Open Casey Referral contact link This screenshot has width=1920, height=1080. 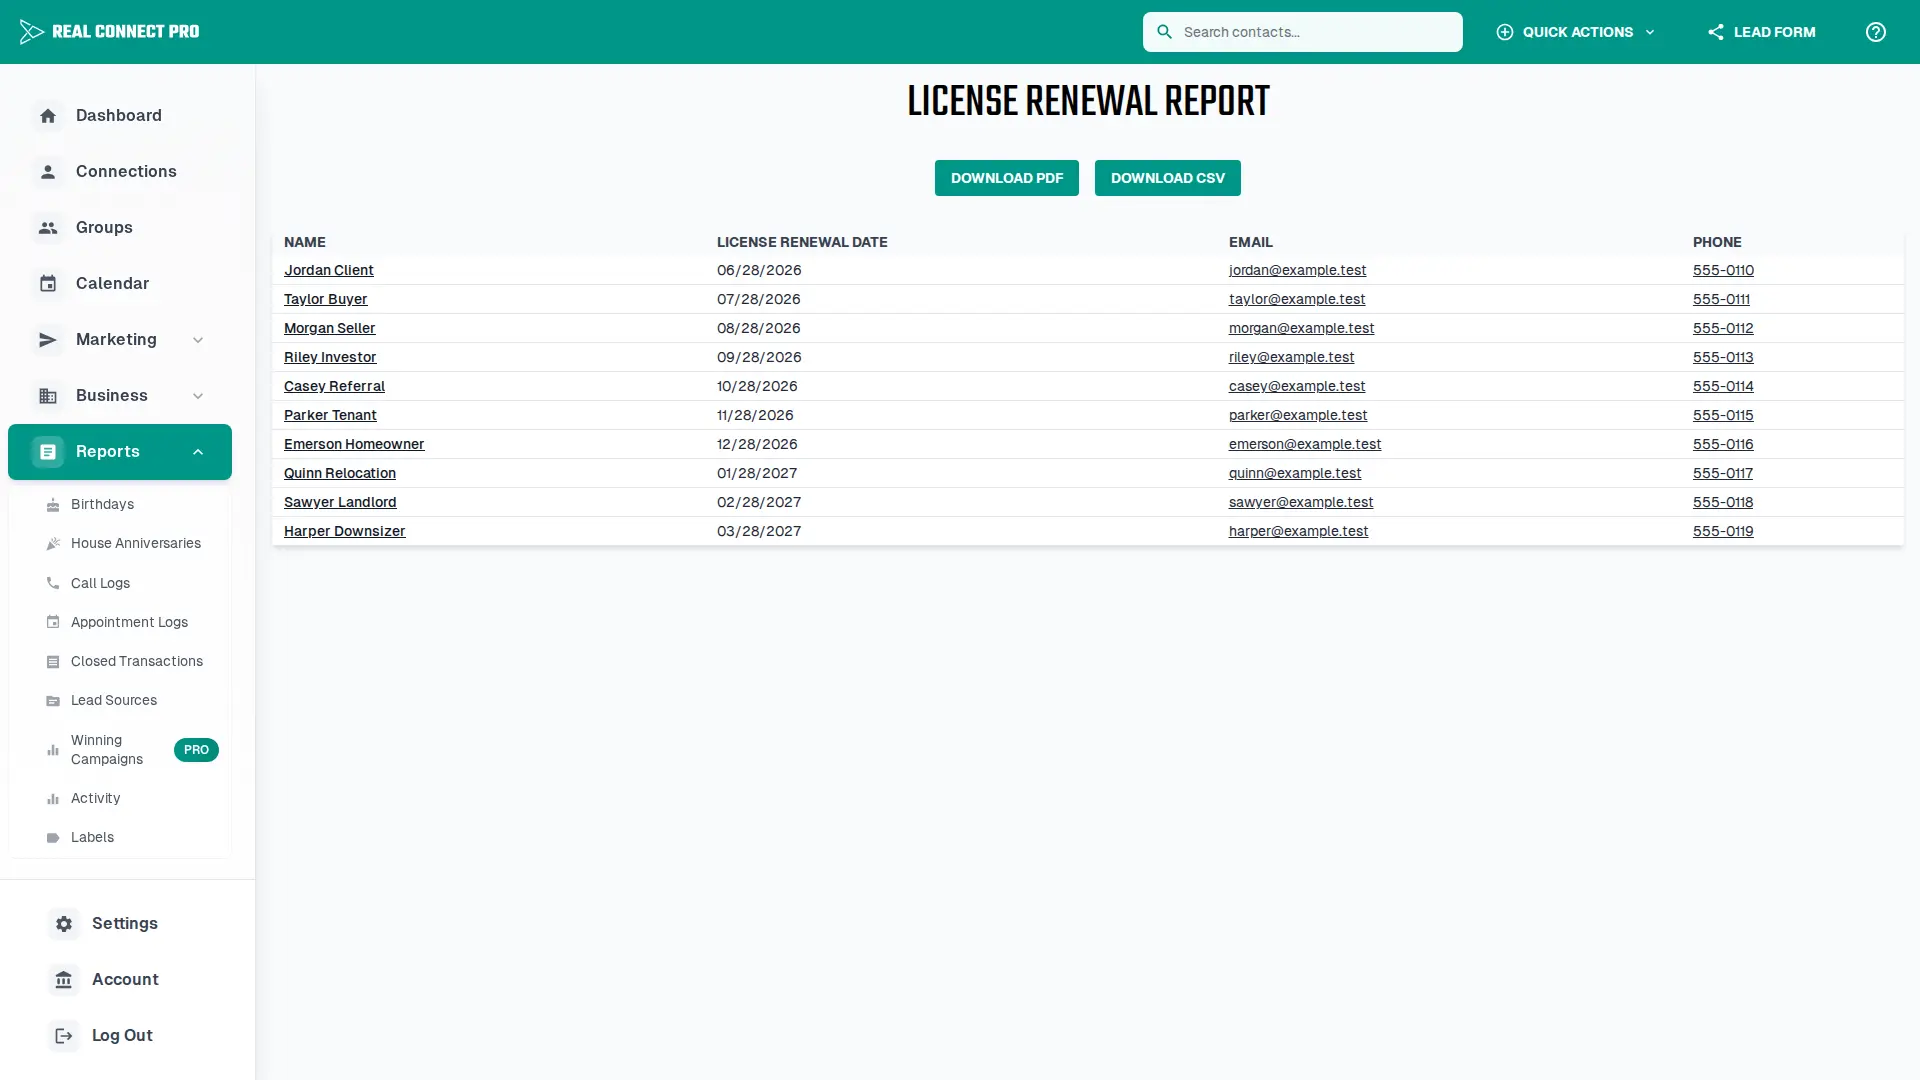click(x=334, y=387)
